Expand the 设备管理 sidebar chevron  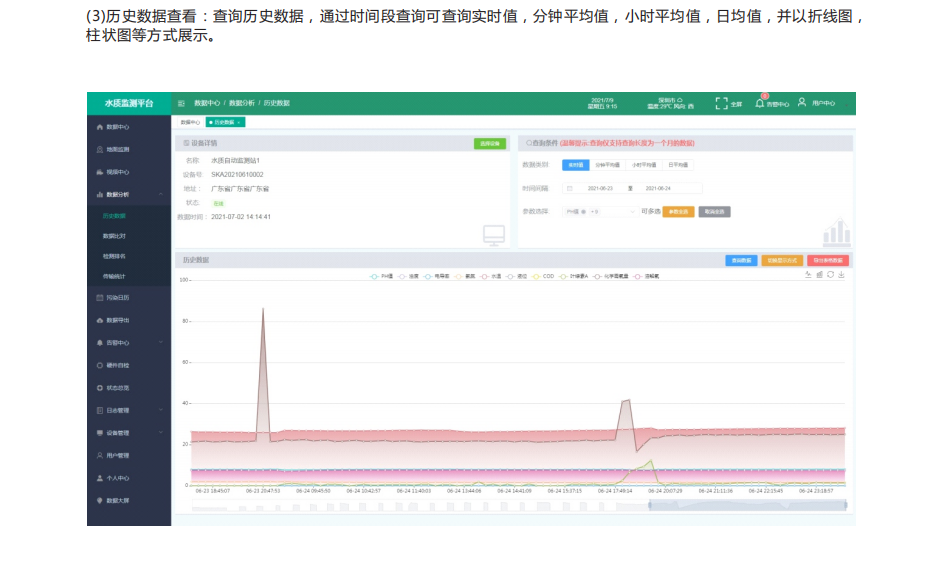click(x=160, y=433)
